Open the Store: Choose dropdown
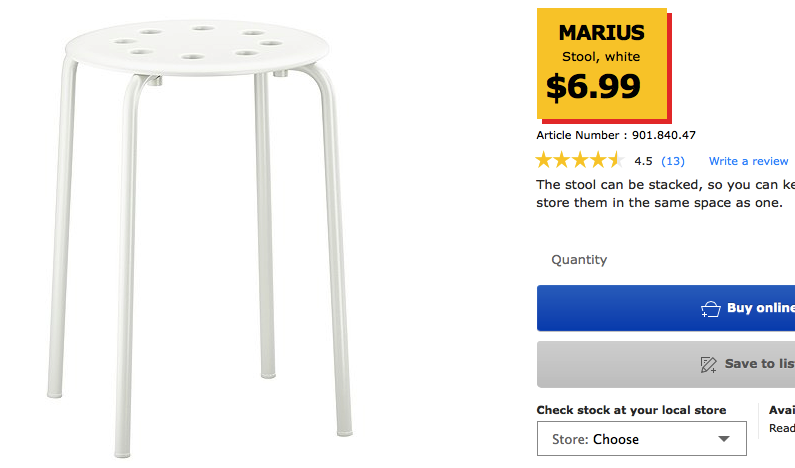Viewport: 795px width, 468px height. 640,439
